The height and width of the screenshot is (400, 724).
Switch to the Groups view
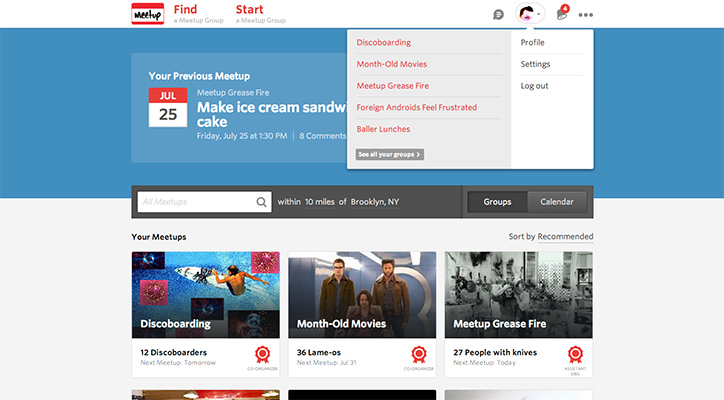coord(497,202)
